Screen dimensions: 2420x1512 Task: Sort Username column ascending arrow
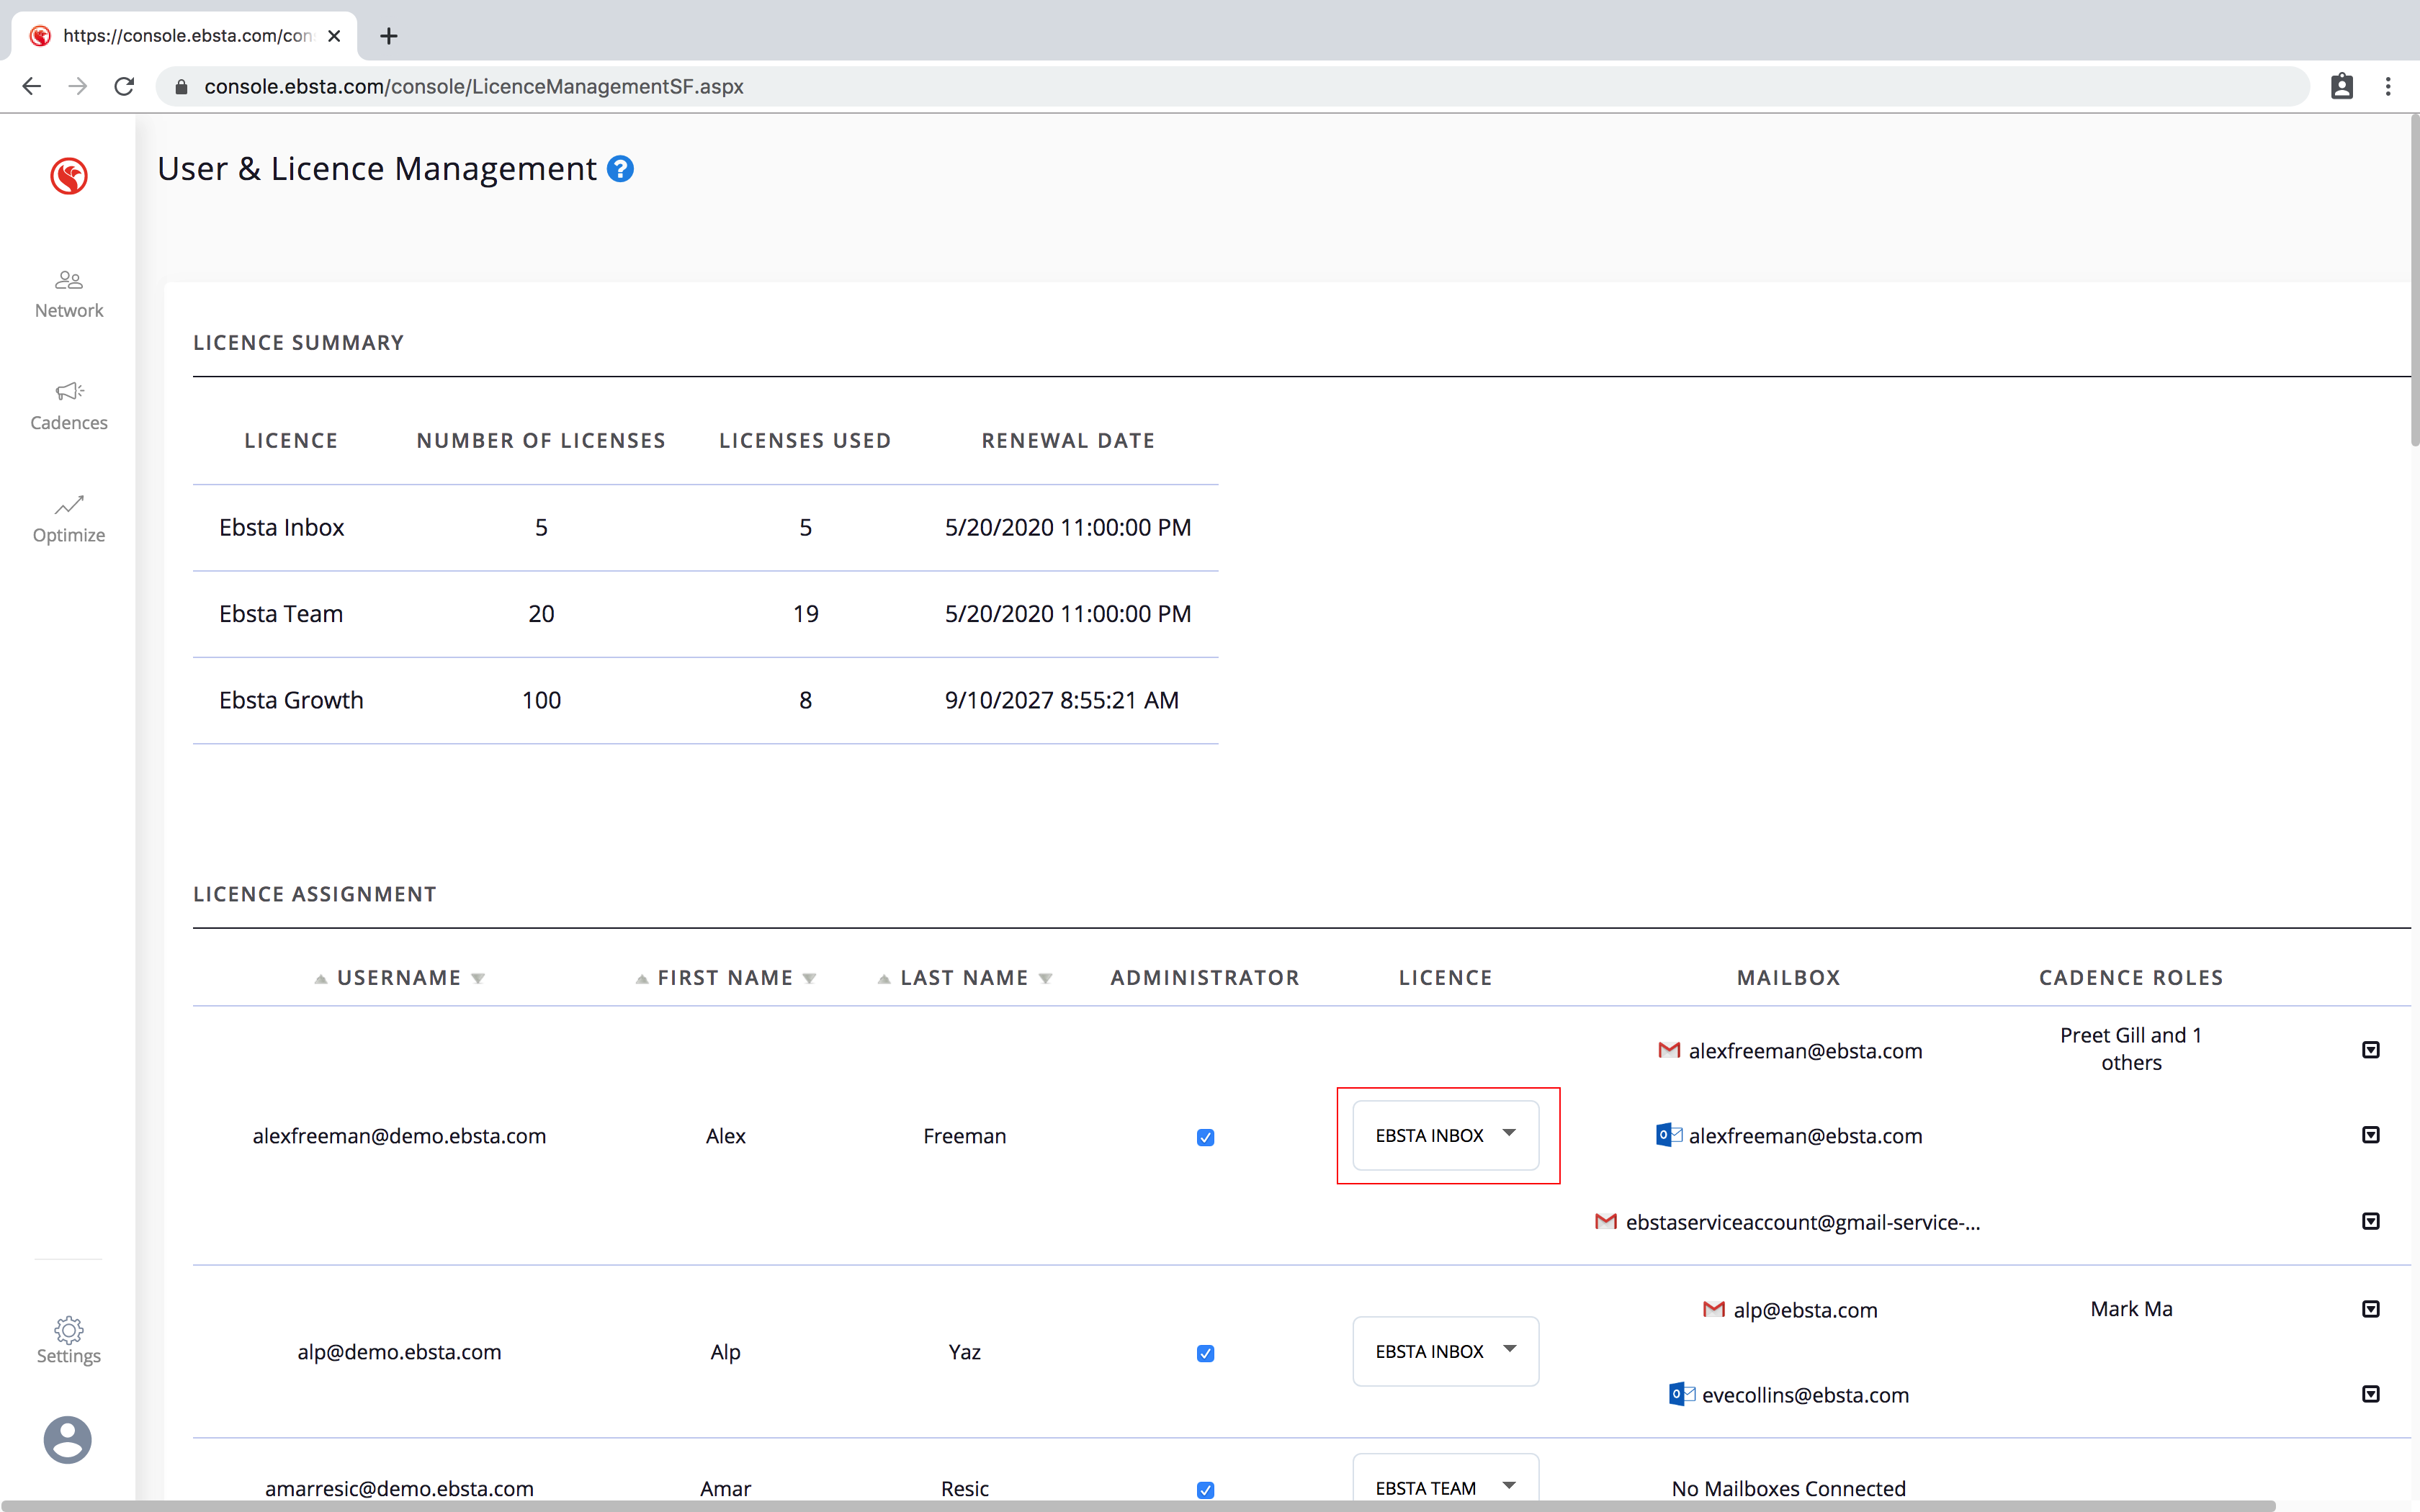pos(321,979)
